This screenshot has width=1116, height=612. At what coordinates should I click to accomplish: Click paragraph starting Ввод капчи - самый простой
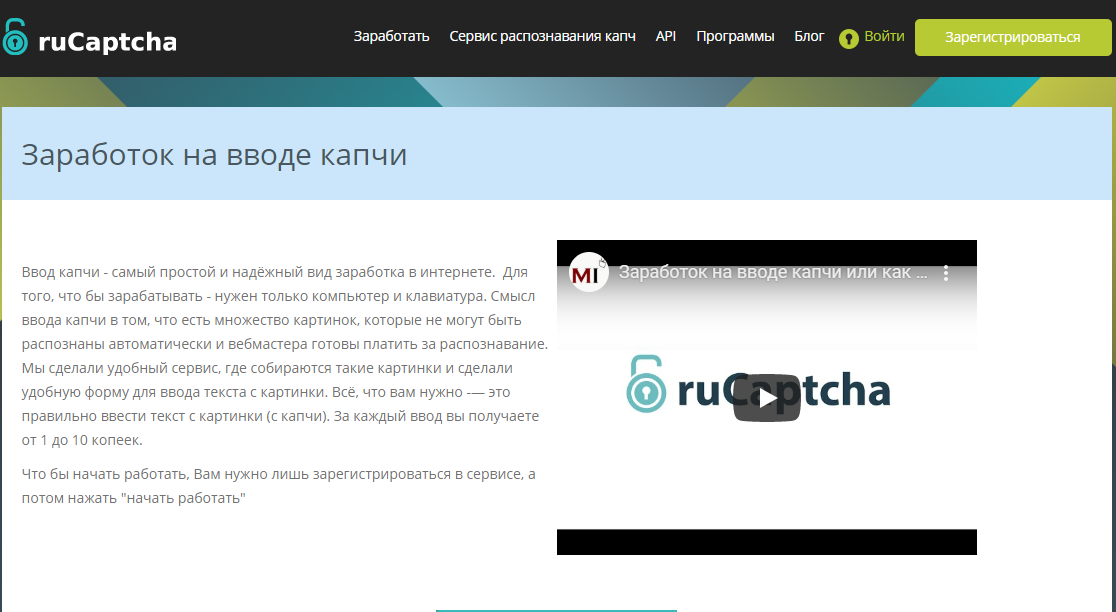coord(285,356)
